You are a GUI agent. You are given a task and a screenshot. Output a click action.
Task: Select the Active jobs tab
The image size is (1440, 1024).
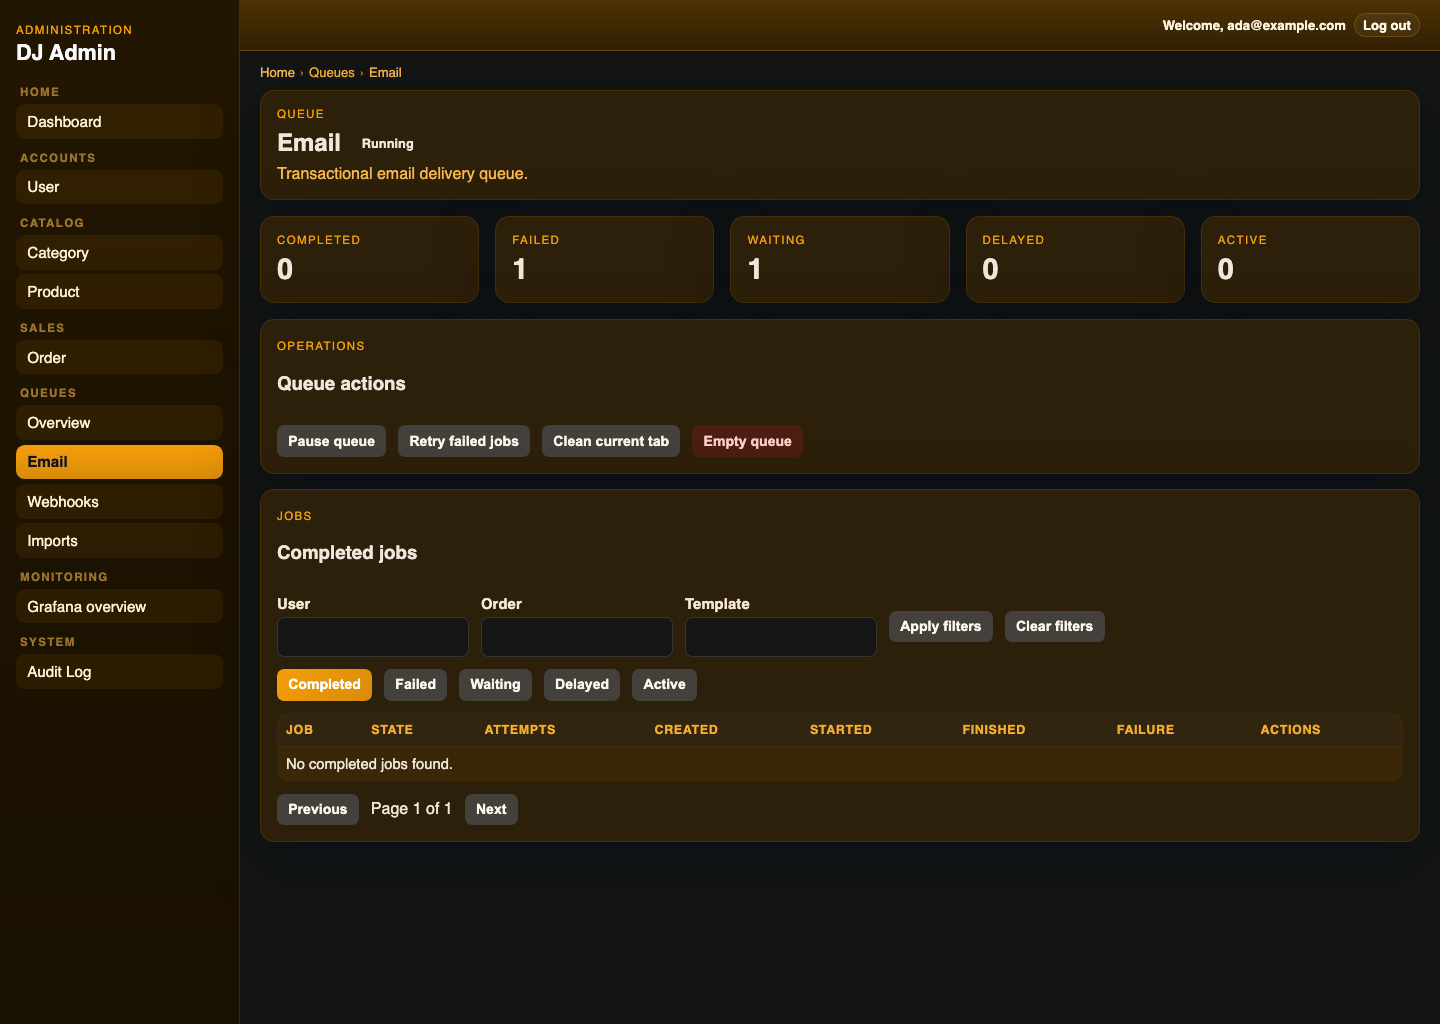[x=664, y=684]
